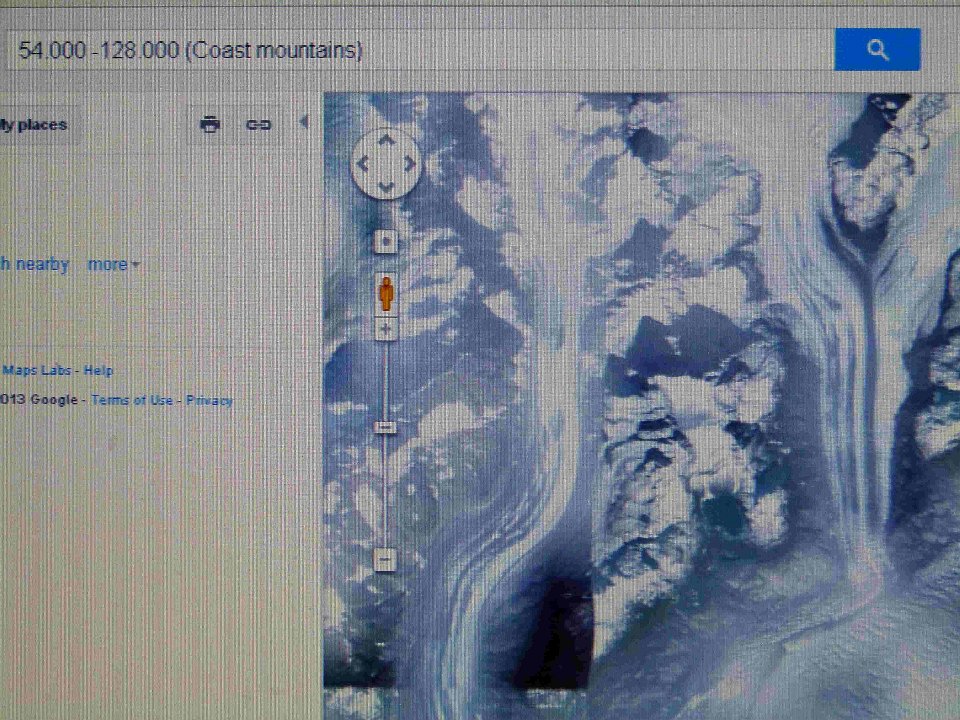
Task: Expand the more dropdown
Action: (x=113, y=264)
